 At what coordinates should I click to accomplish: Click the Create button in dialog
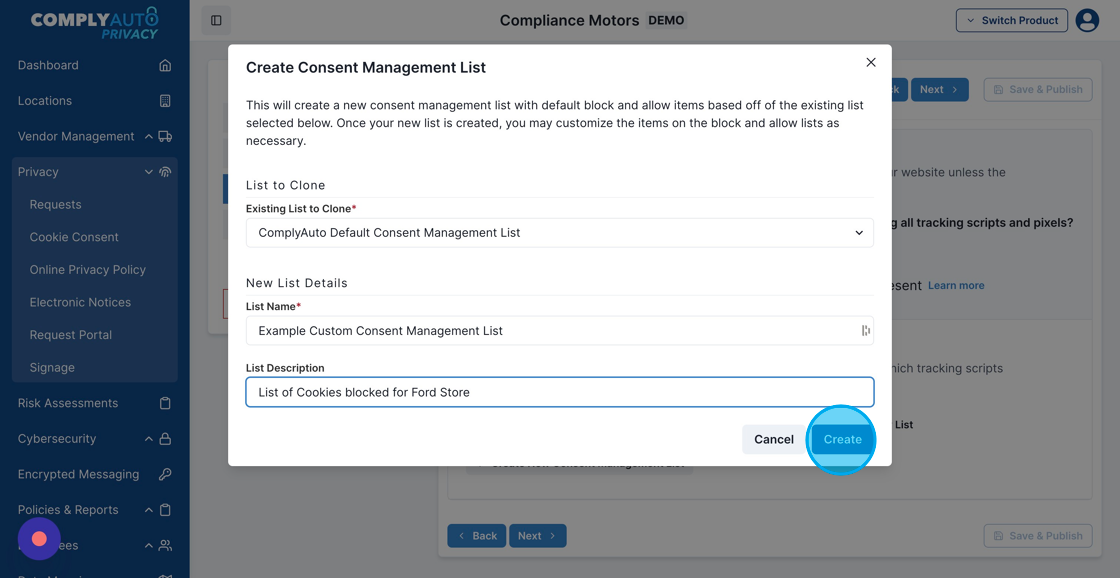pos(842,439)
